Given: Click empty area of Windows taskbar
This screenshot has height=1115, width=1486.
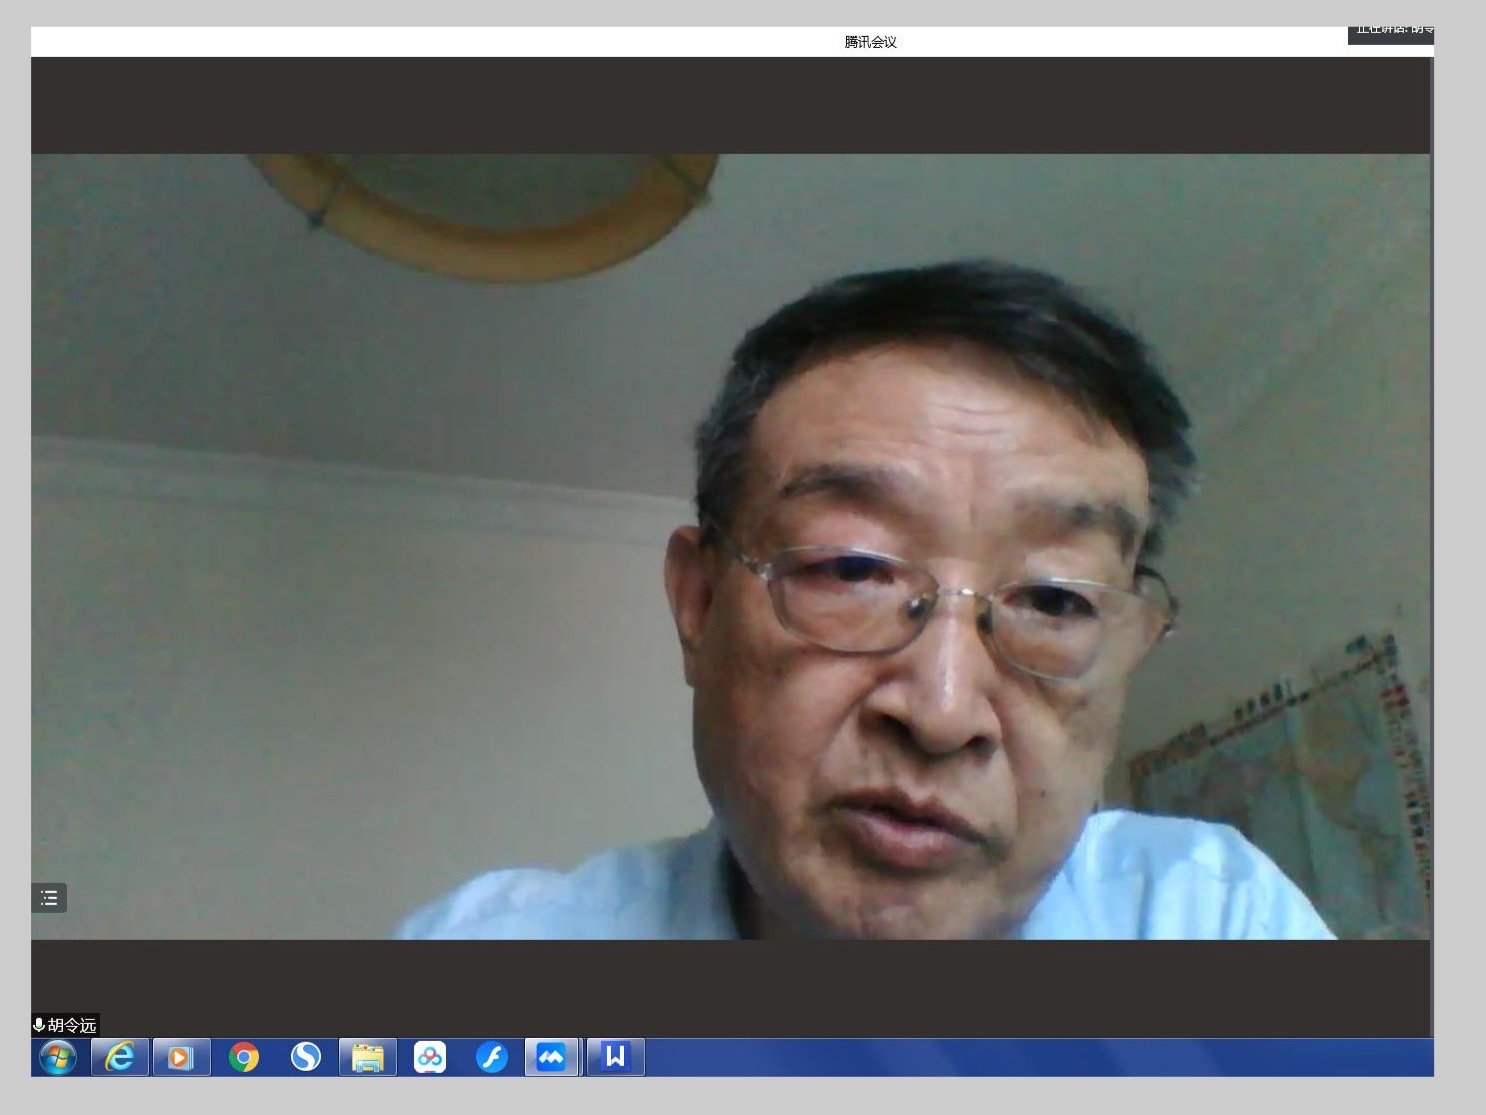Looking at the screenshot, I should point(1000,1057).
